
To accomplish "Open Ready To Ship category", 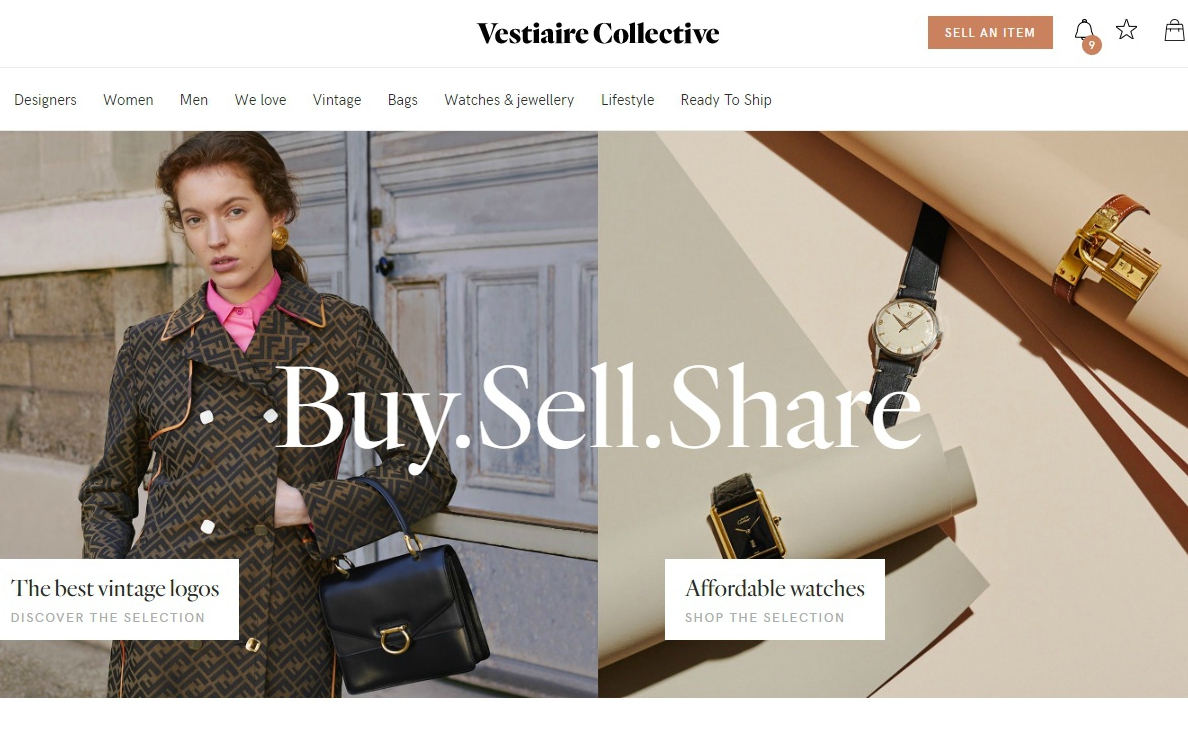I will [726, 100].
